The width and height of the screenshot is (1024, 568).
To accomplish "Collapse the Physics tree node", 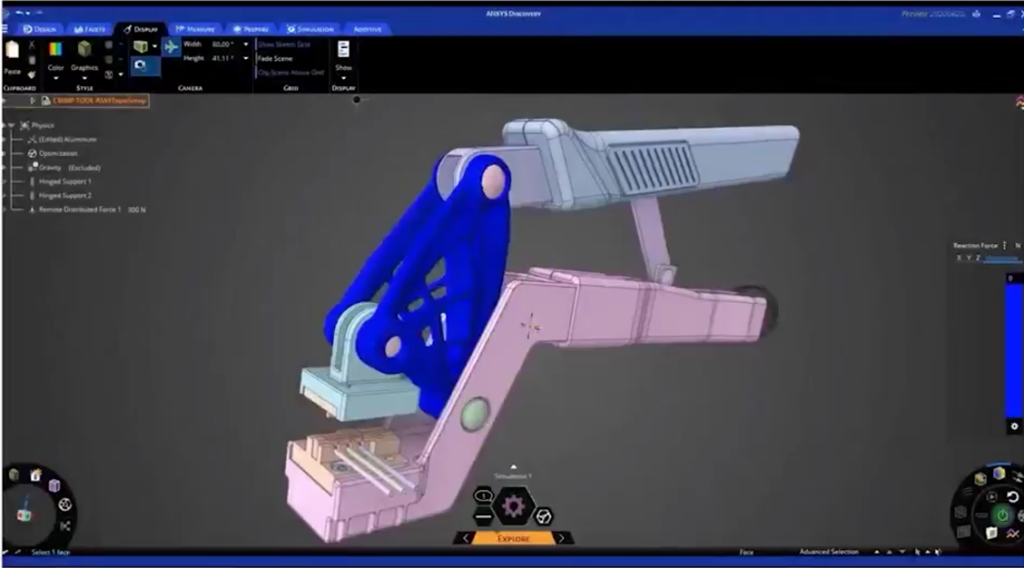I will (10, 126).
